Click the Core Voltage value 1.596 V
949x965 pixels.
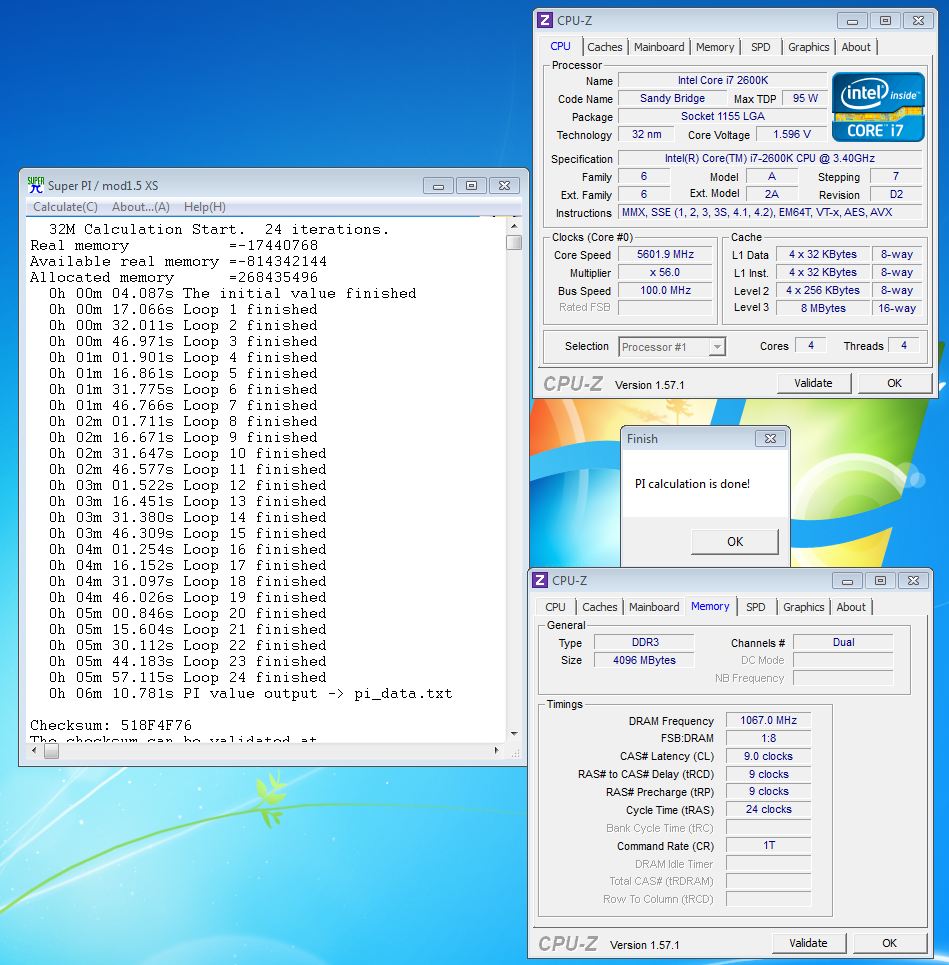coord(791,134)
